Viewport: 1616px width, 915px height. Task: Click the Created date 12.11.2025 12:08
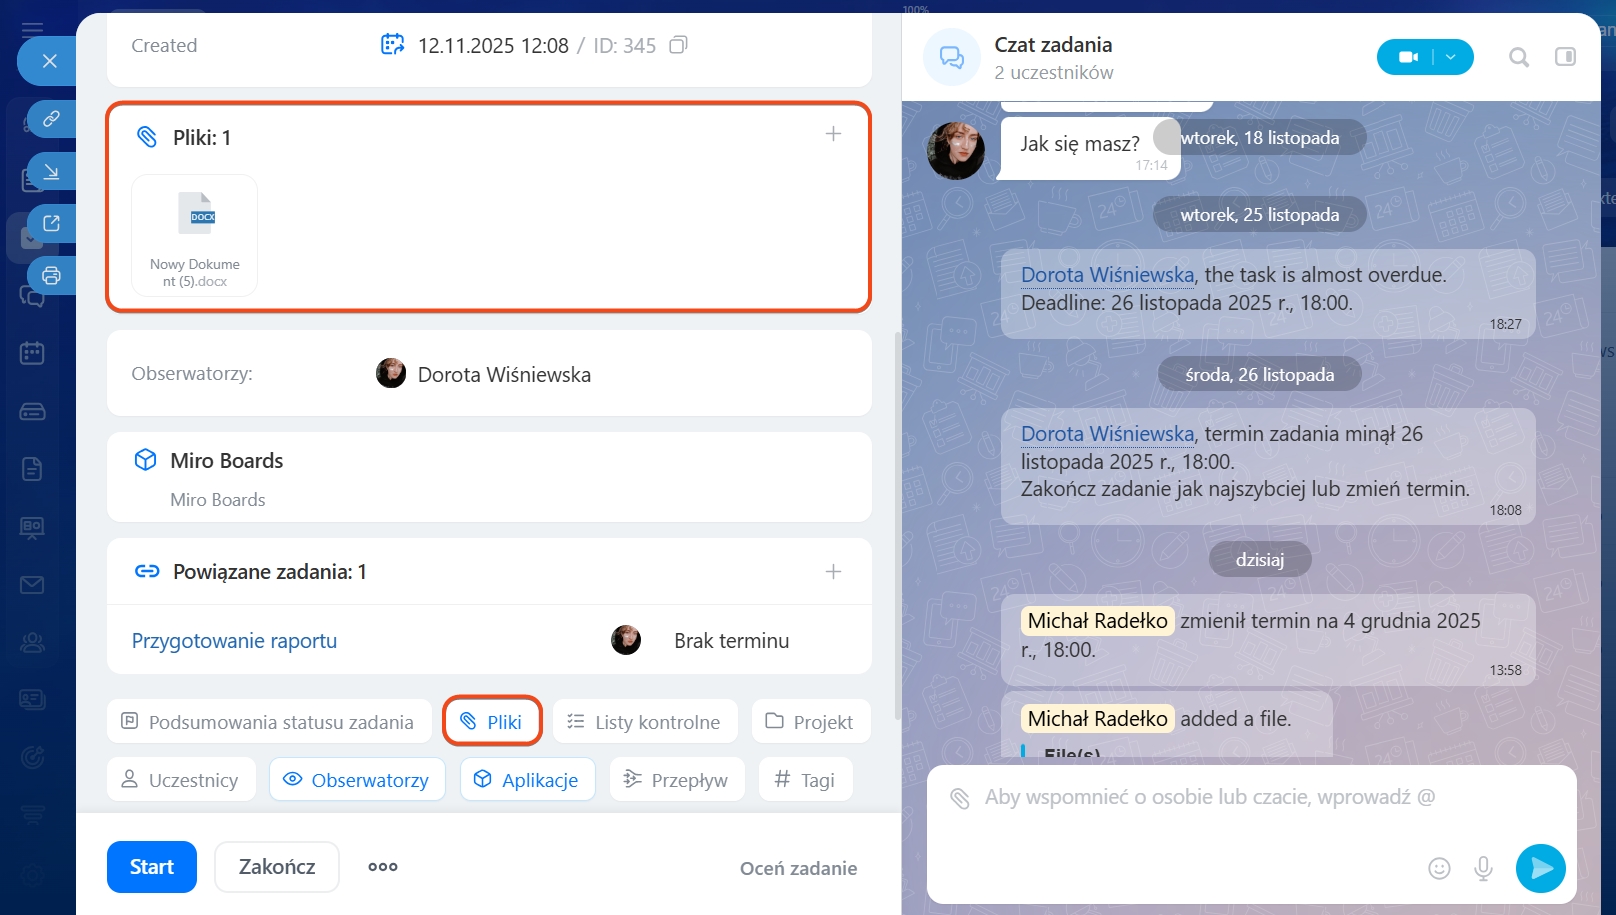pyautogui.click(x=493, y=46)
